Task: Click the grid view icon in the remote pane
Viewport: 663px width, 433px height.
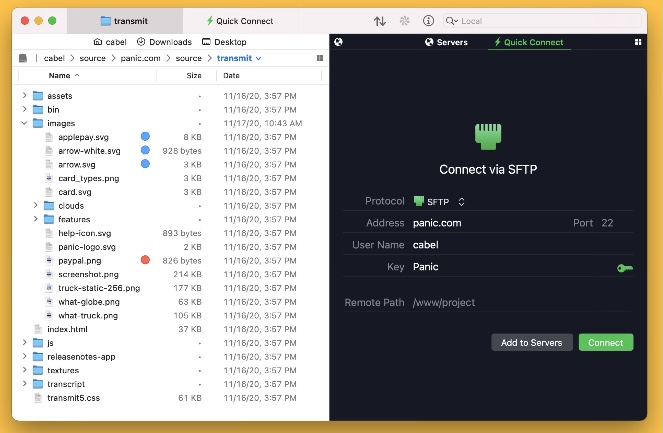Action: [638, 42]
